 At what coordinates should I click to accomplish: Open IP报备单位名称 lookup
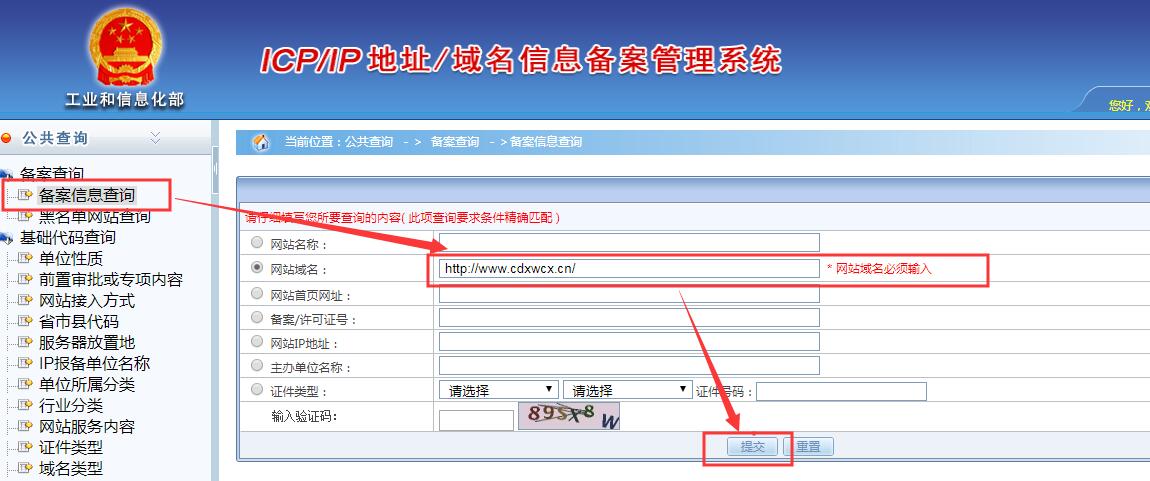95,364
